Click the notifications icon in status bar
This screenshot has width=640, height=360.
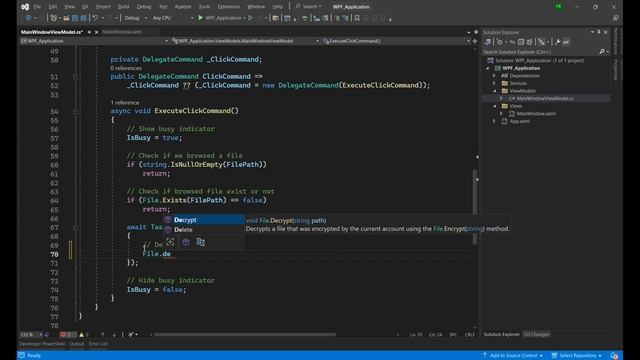point(614,356)
